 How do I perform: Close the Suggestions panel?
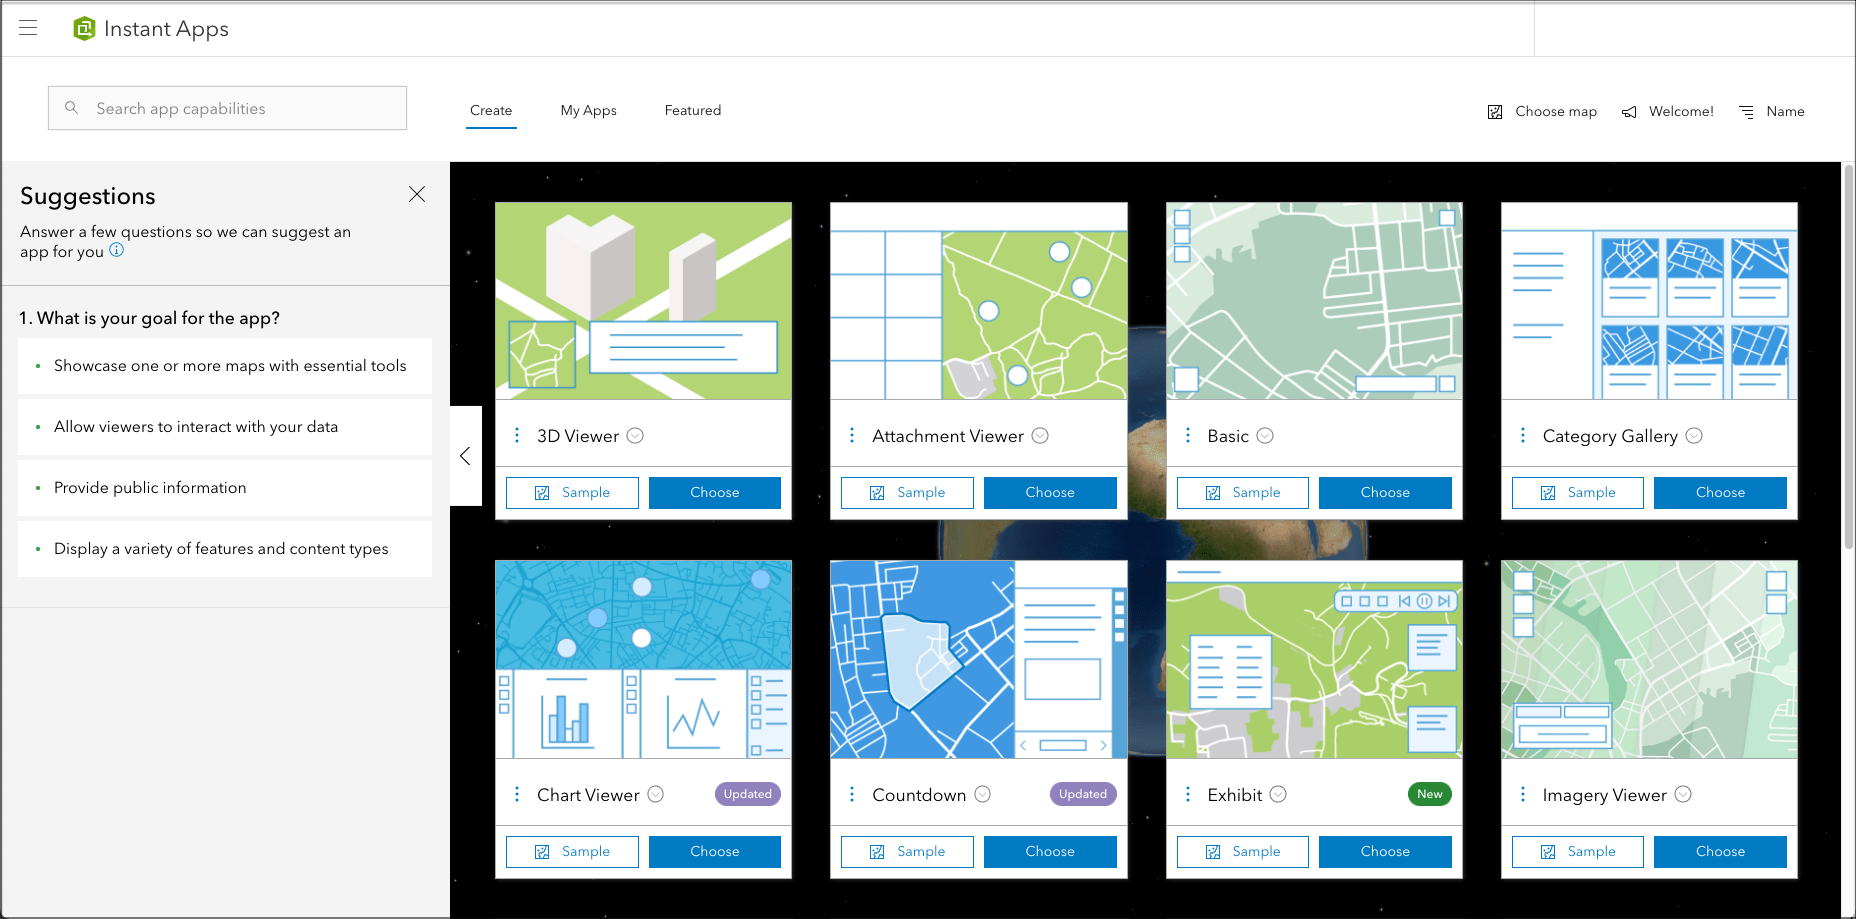pos(417,194)
